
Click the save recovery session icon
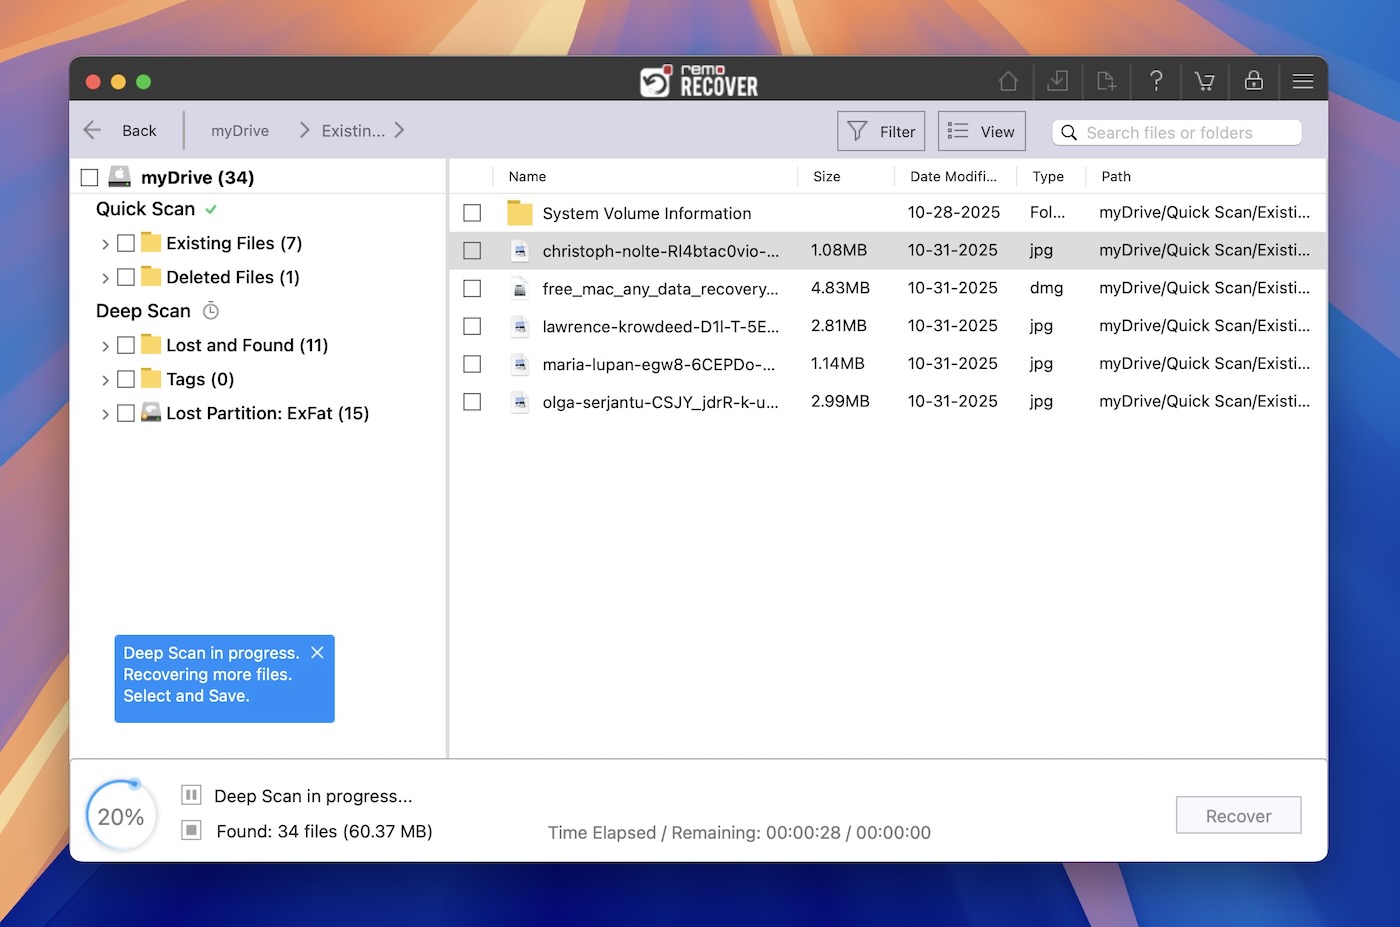(x=1057, y=81)
